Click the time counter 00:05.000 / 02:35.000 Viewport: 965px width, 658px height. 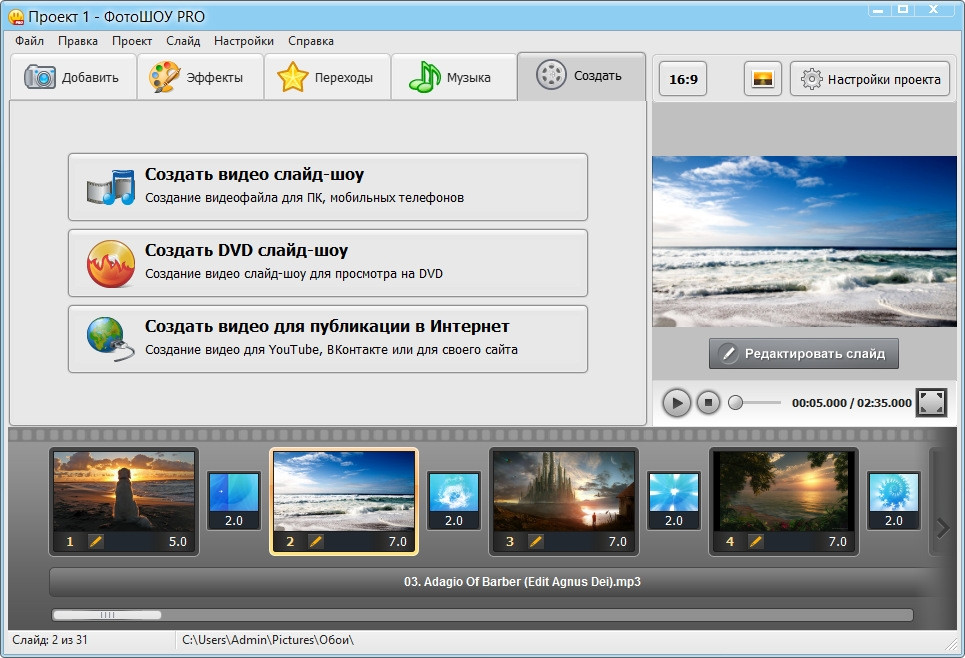851,403
